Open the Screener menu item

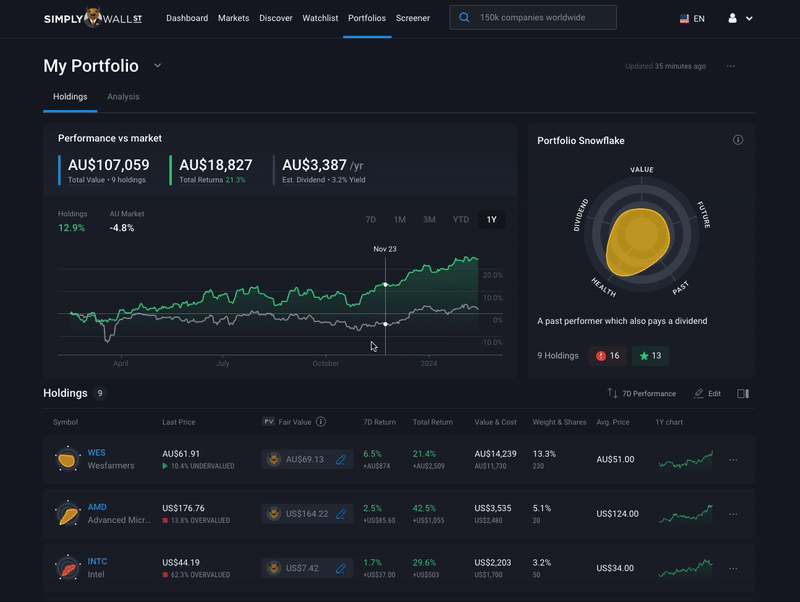413,18
